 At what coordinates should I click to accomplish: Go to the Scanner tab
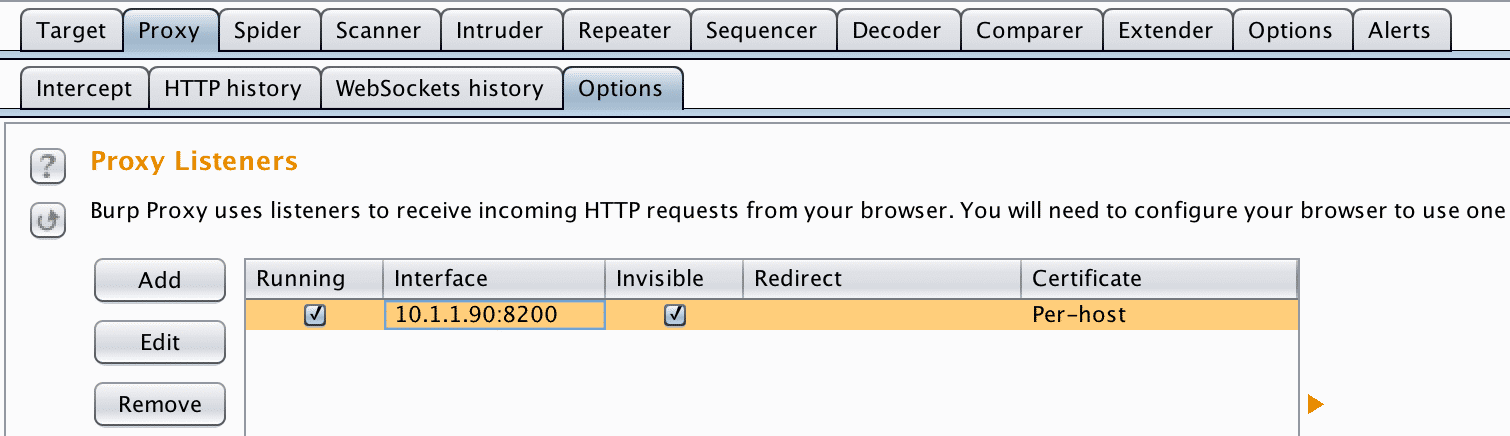pyautogui.click(x=379, y=30)
